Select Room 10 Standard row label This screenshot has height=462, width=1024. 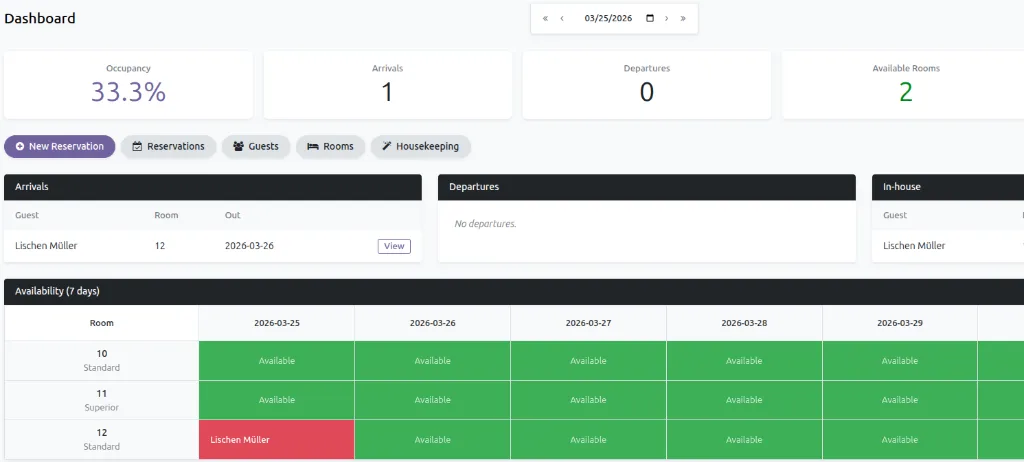[101, 361]
